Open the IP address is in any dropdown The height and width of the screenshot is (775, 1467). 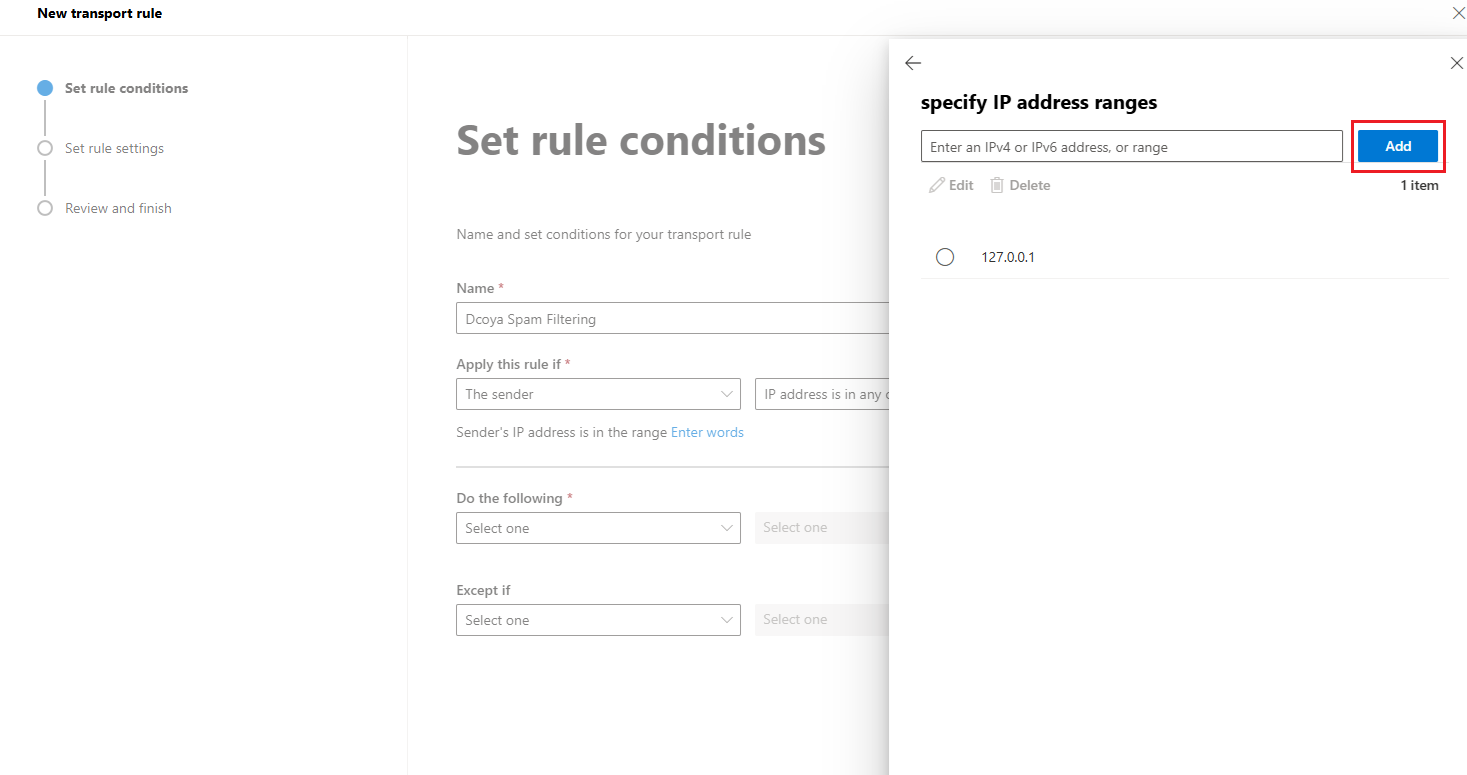coord(822,394)
